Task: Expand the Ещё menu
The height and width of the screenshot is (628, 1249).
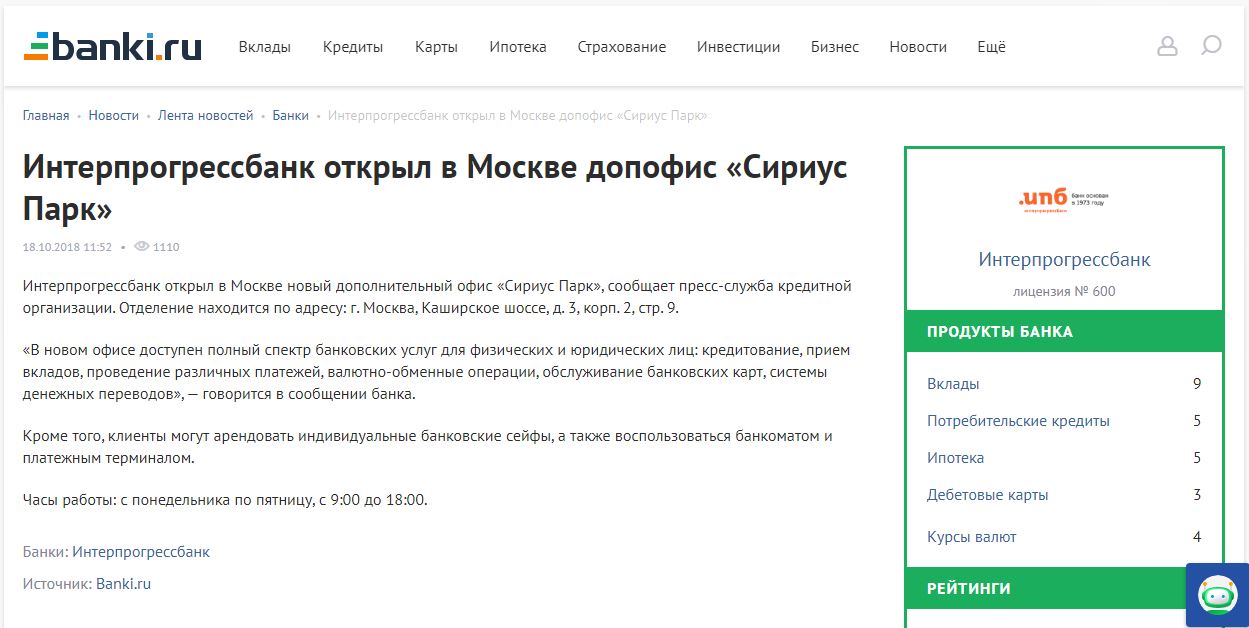Action: click(992, 47)
